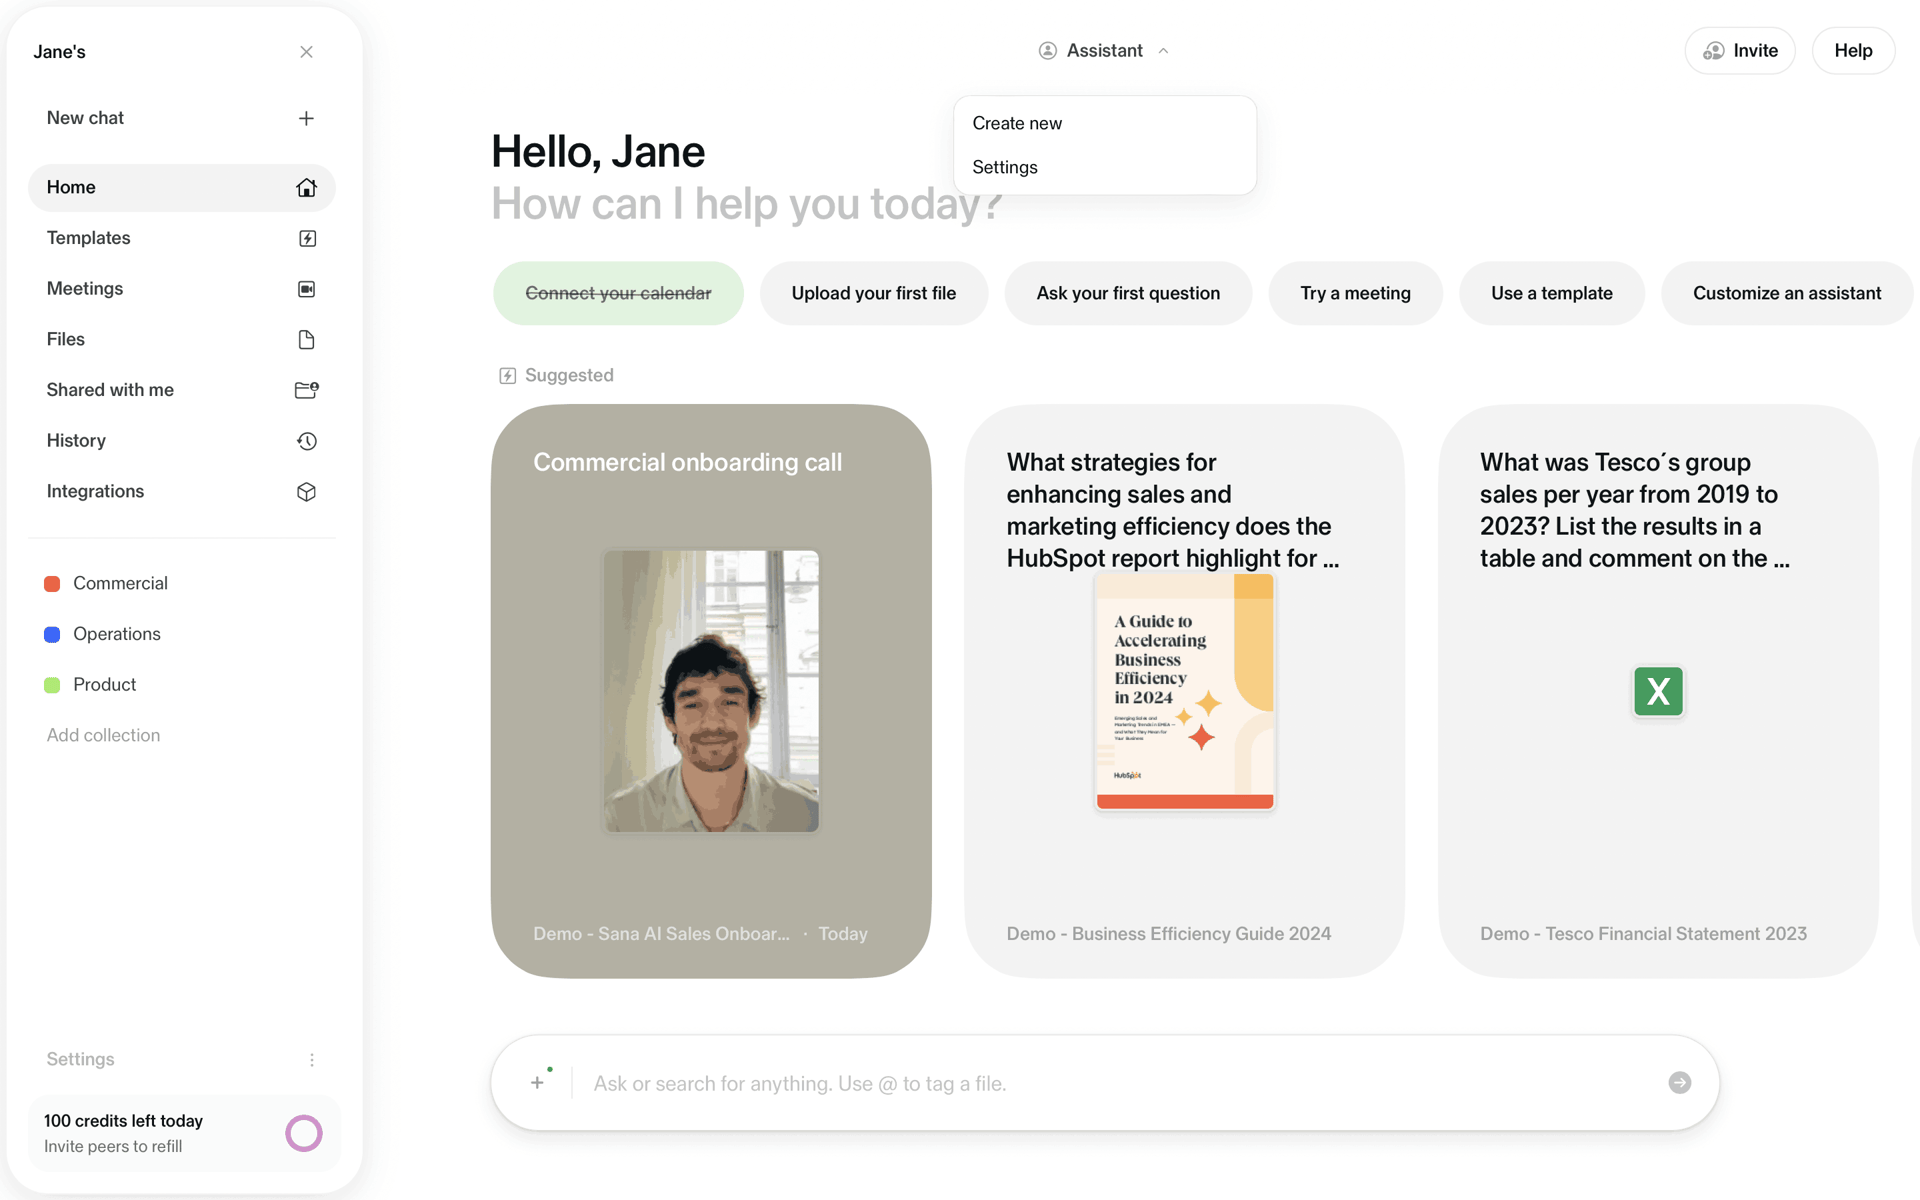Collapse the Assistant dropdown chevron
Screen dimensions: 1920x1200
tap(1163, 51)
